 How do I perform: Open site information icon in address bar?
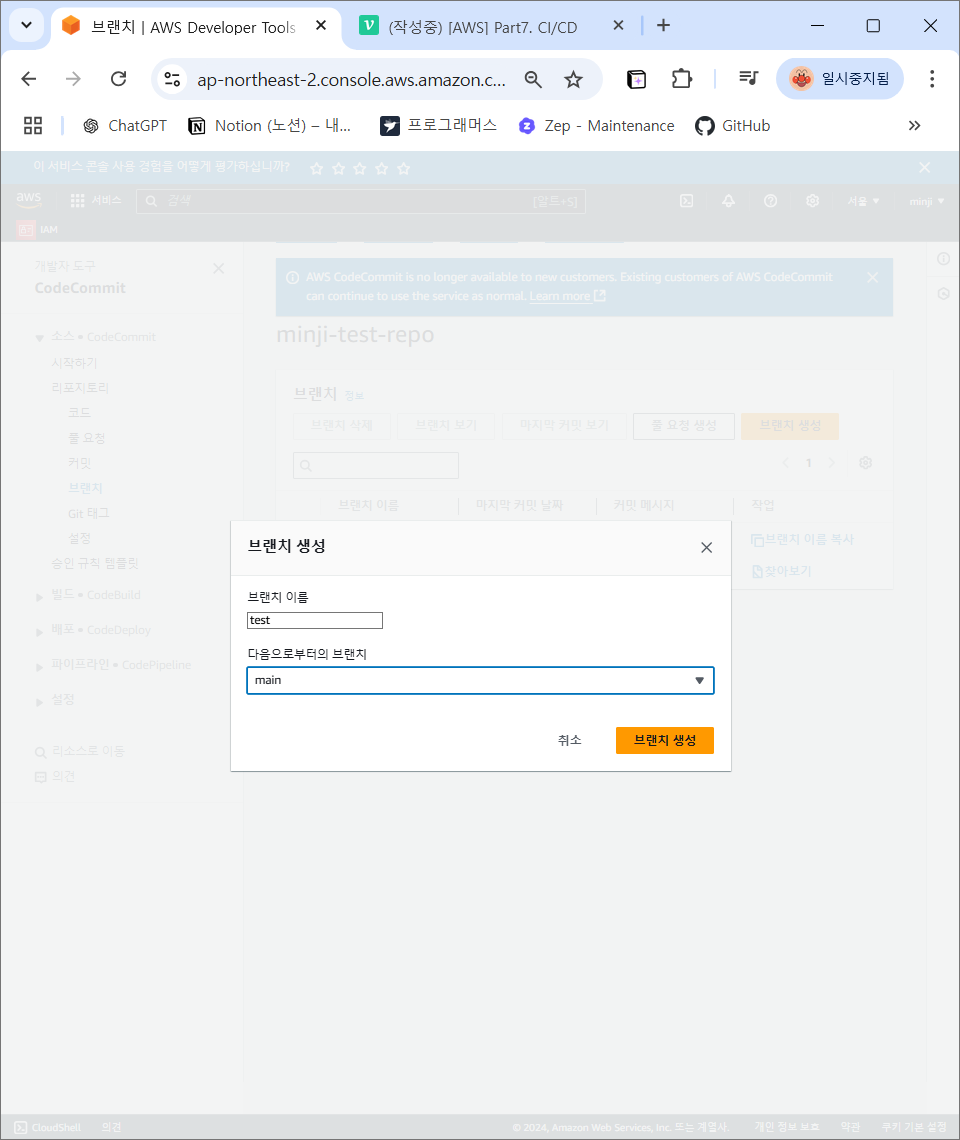172,79
